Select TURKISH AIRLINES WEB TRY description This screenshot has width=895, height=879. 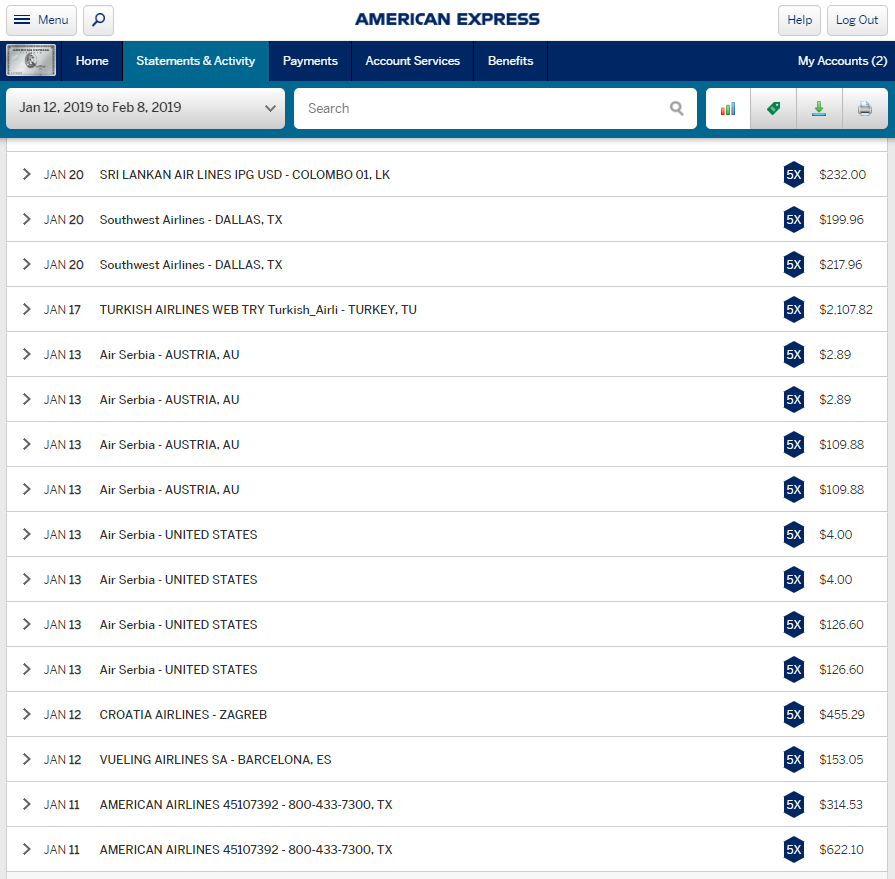[x=258, y=309]
